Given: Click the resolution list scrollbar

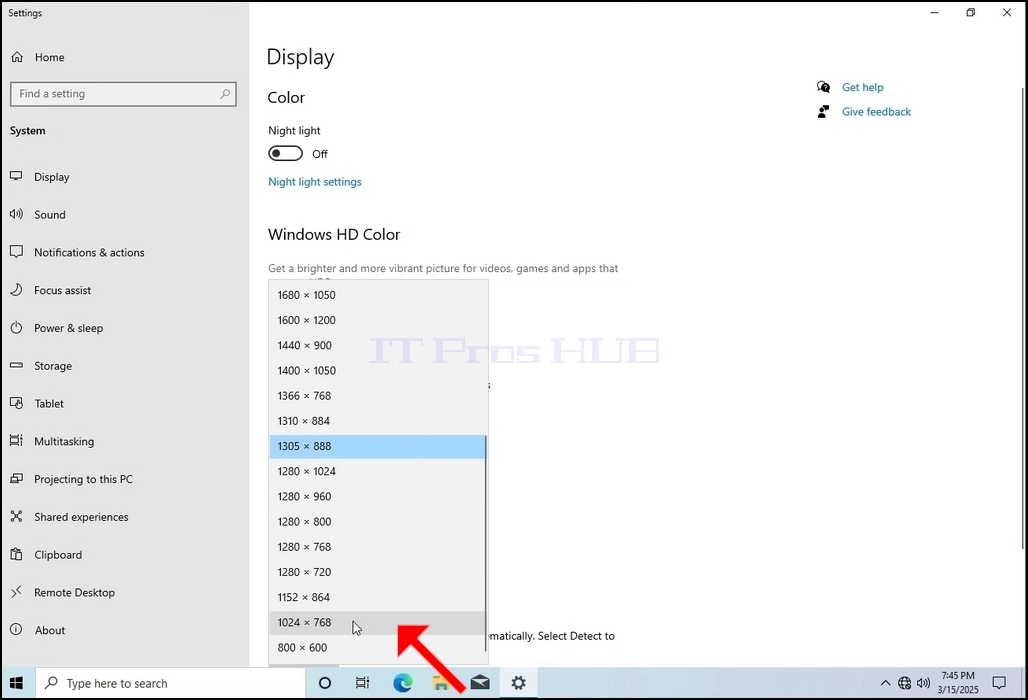Looking at the screenshot, I should 486,543.
